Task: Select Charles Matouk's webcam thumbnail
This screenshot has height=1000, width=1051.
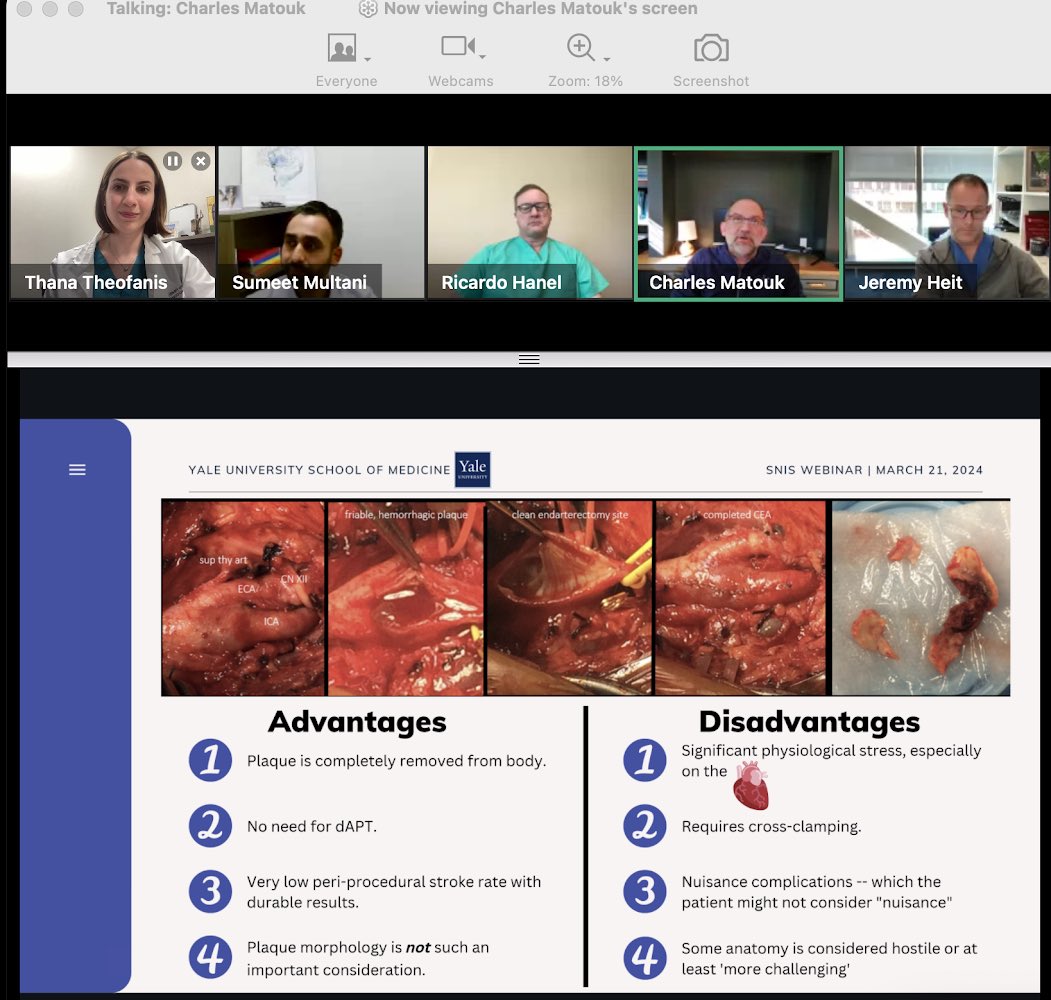Action: 737,220
